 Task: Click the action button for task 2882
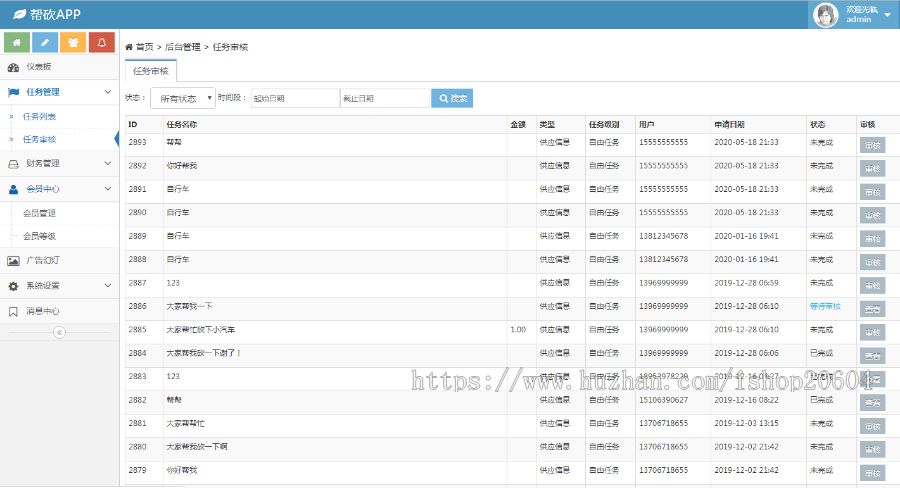coord(872,402)
